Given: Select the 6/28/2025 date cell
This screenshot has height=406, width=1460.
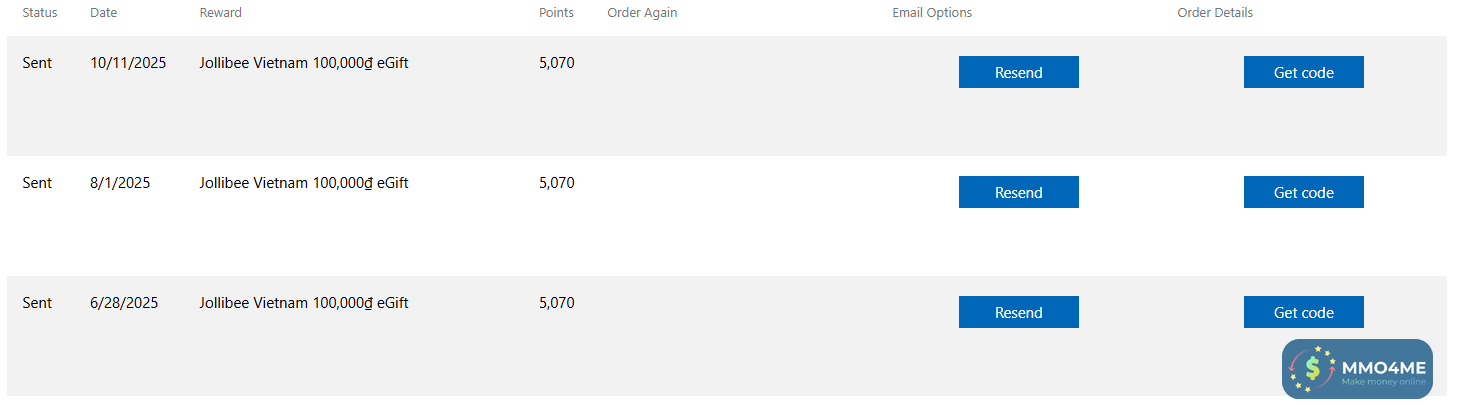Looking at the screenshot, I should click(124, 303).
